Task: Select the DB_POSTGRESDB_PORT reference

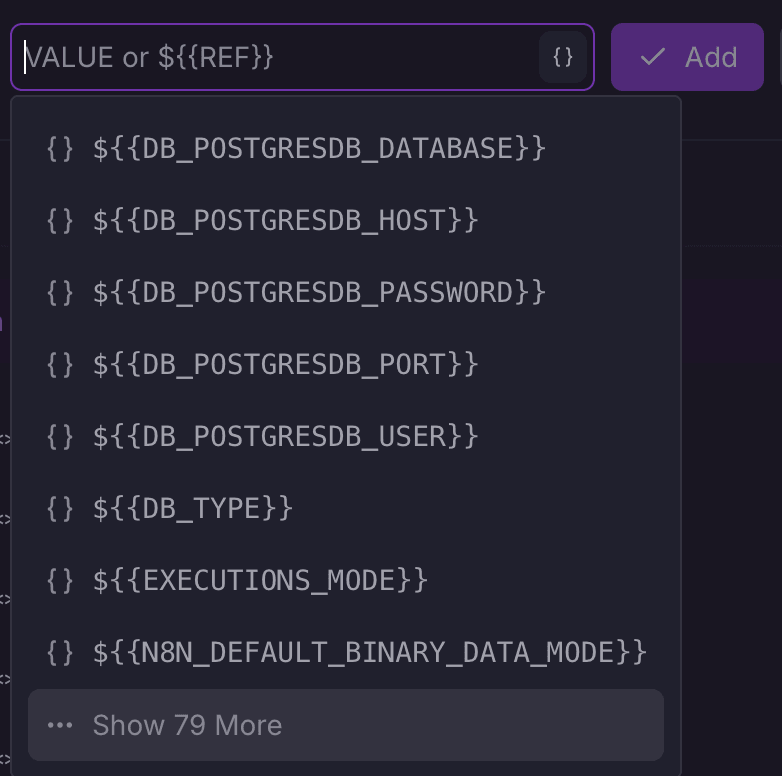Action: coord(285,365)
